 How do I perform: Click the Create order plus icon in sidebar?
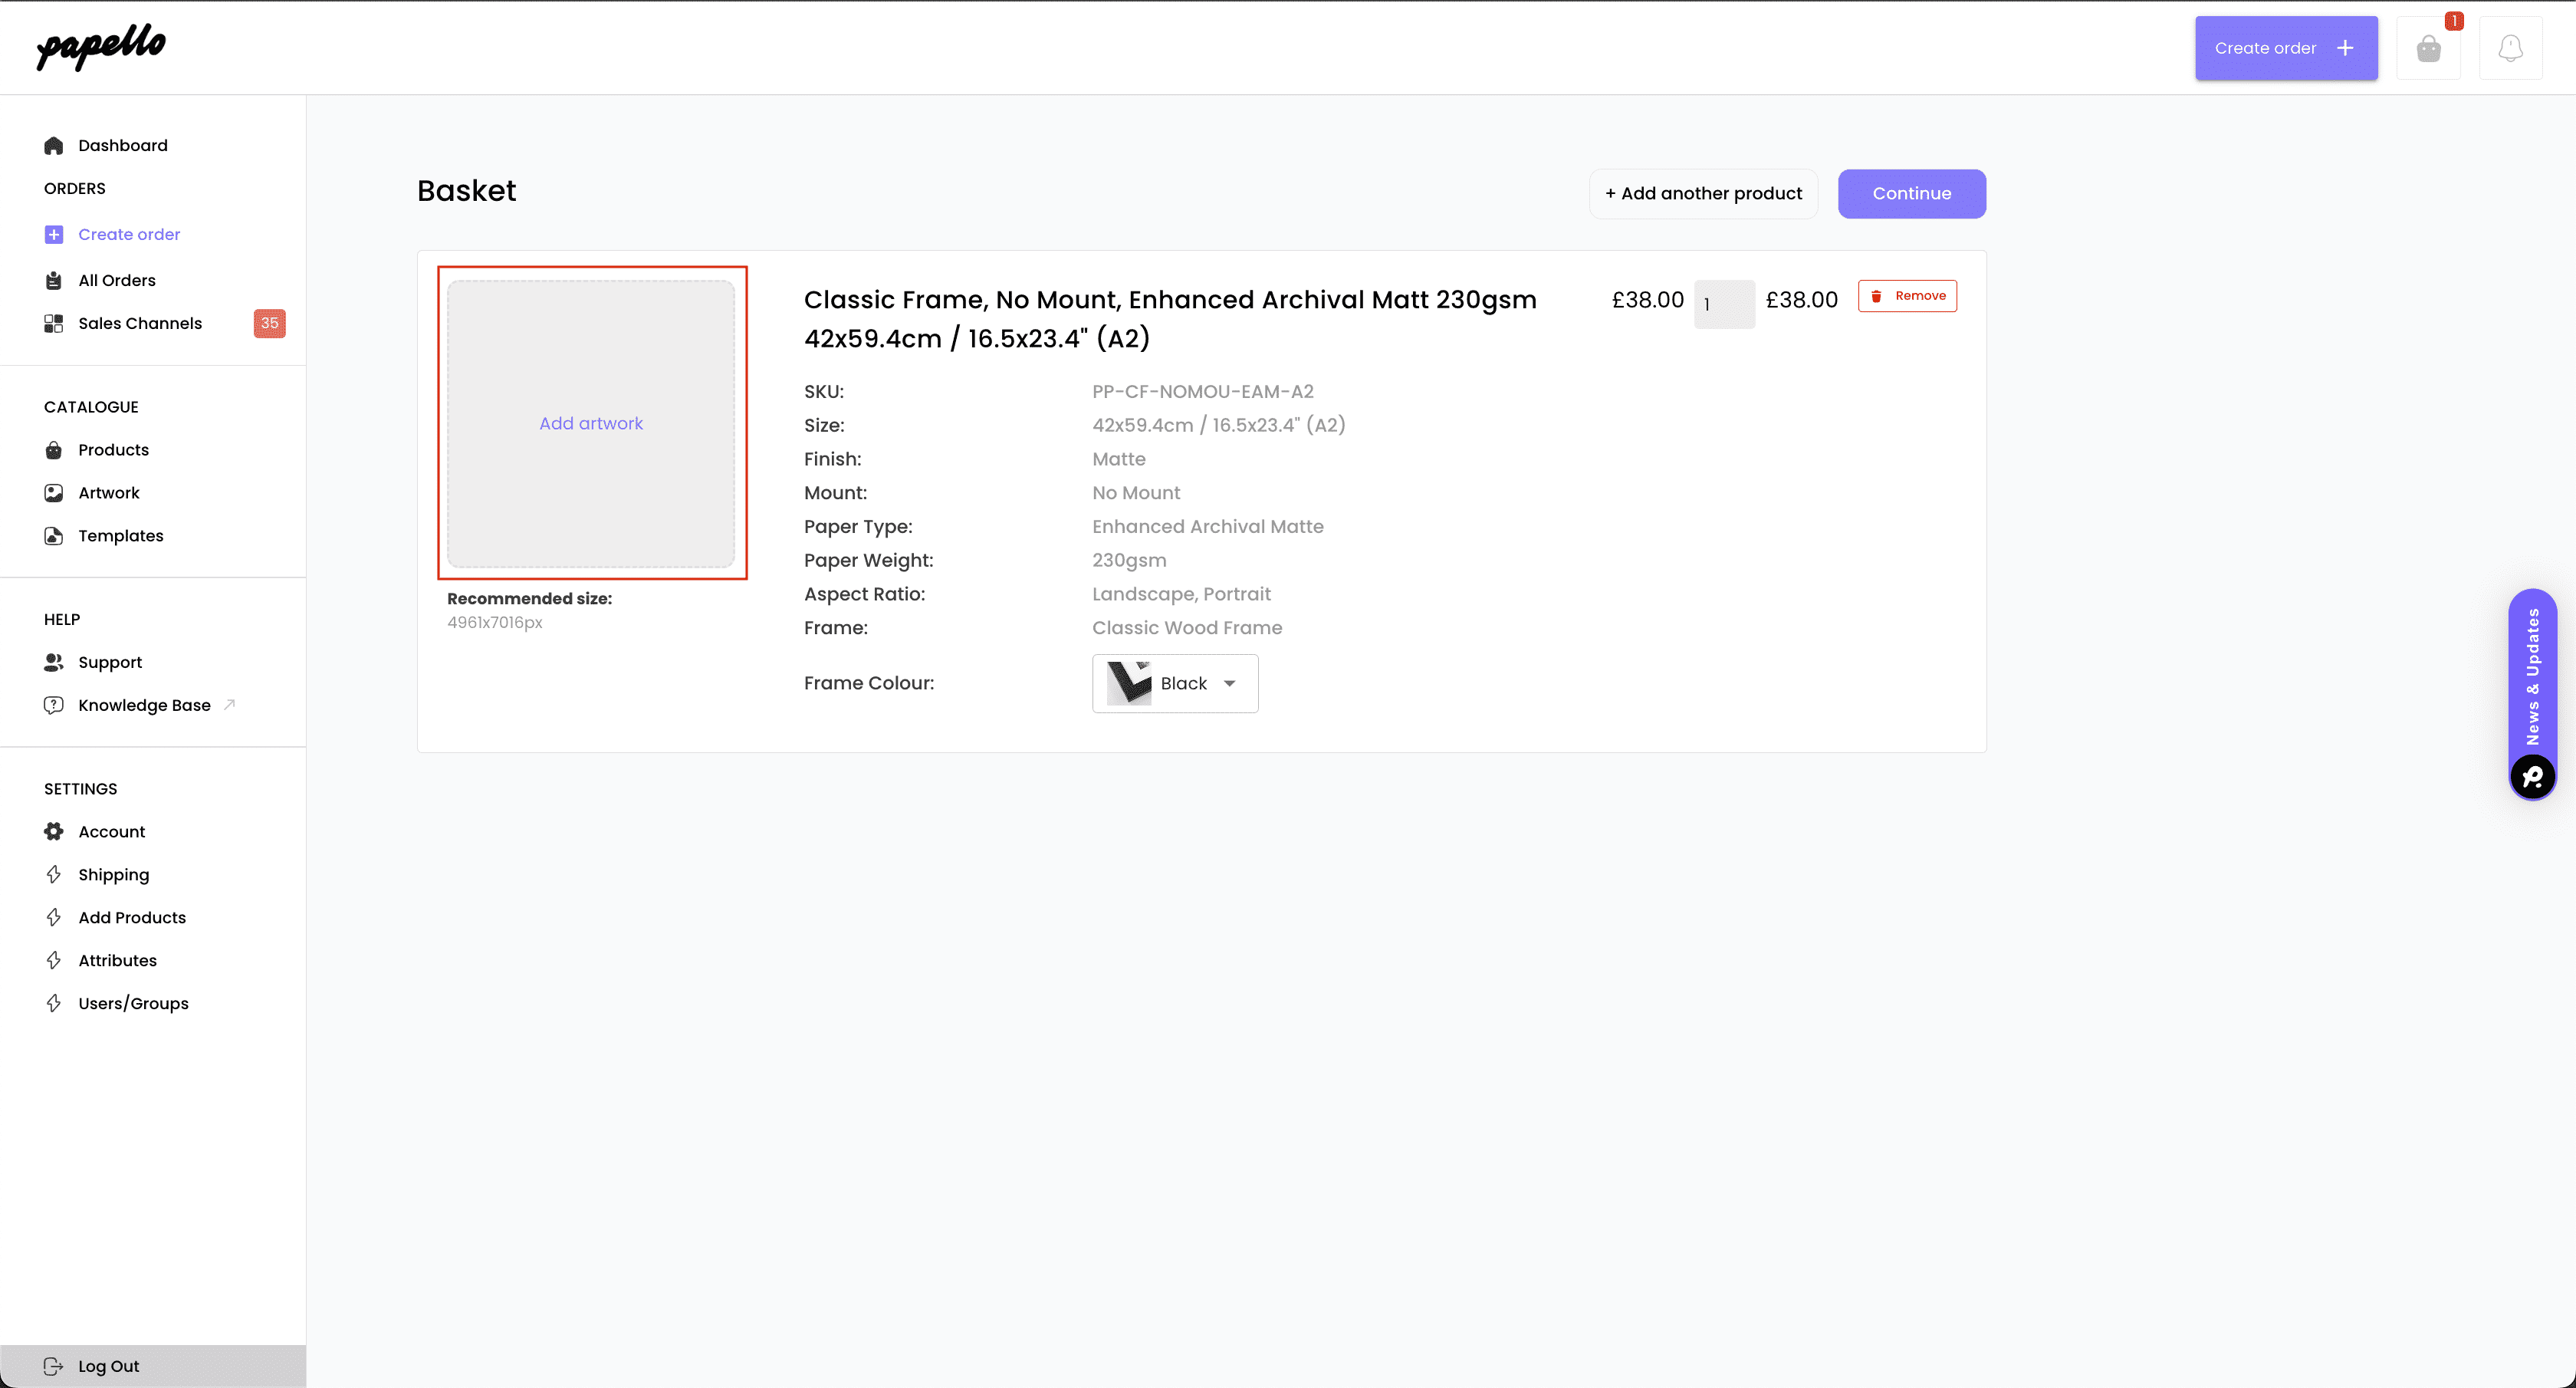54,235
